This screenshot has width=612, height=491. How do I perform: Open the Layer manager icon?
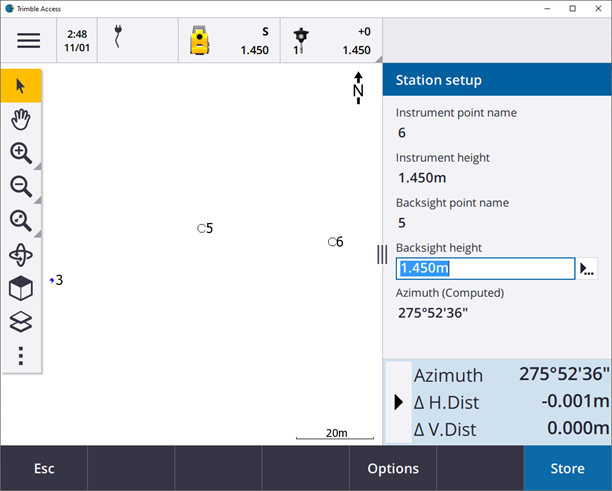21,322
